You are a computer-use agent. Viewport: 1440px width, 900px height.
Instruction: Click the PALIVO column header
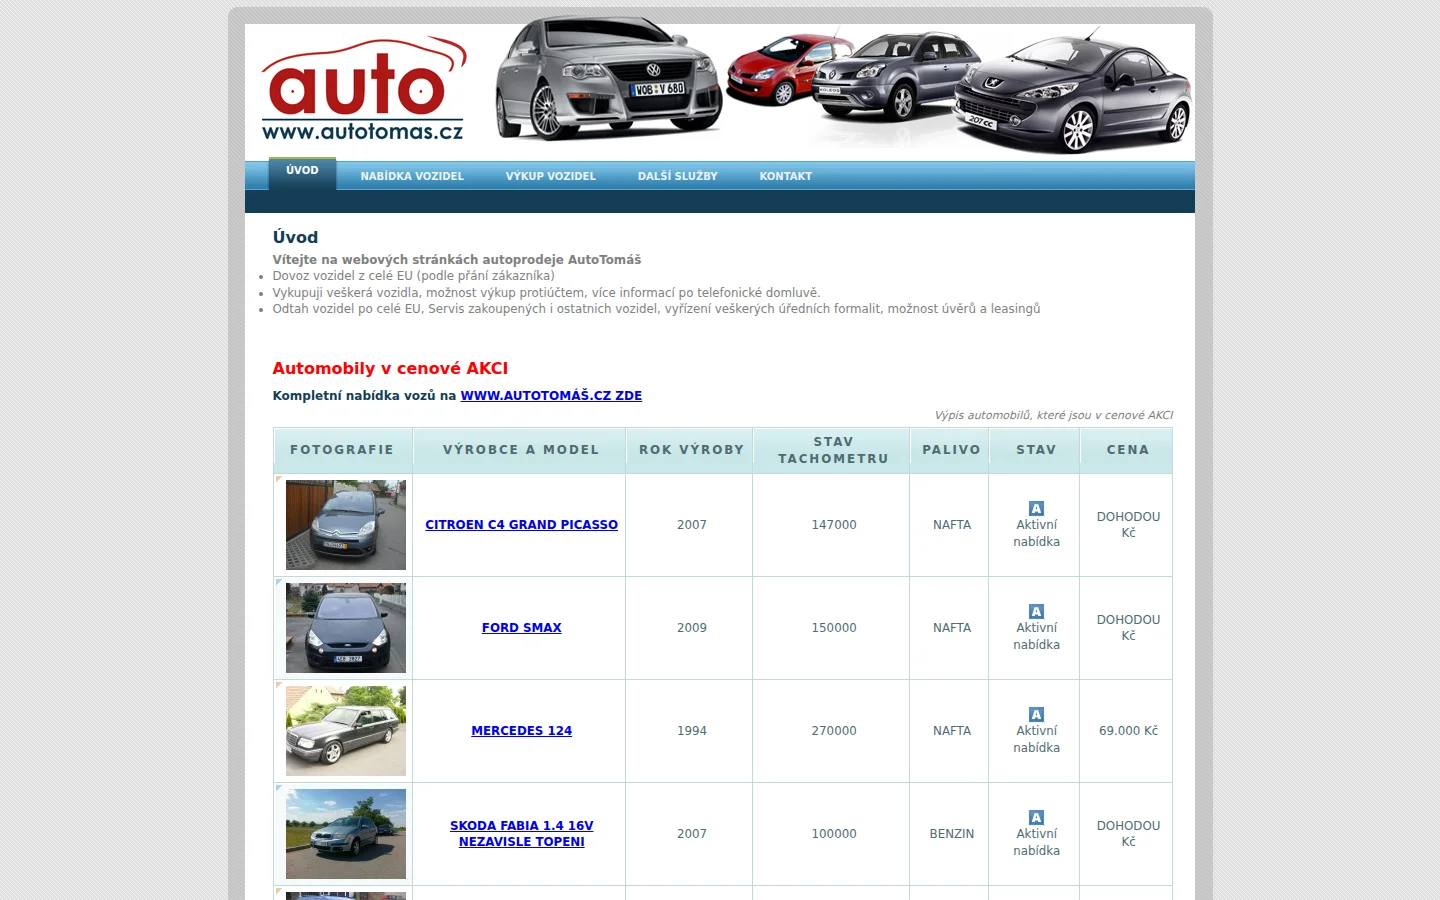(951, 450)
